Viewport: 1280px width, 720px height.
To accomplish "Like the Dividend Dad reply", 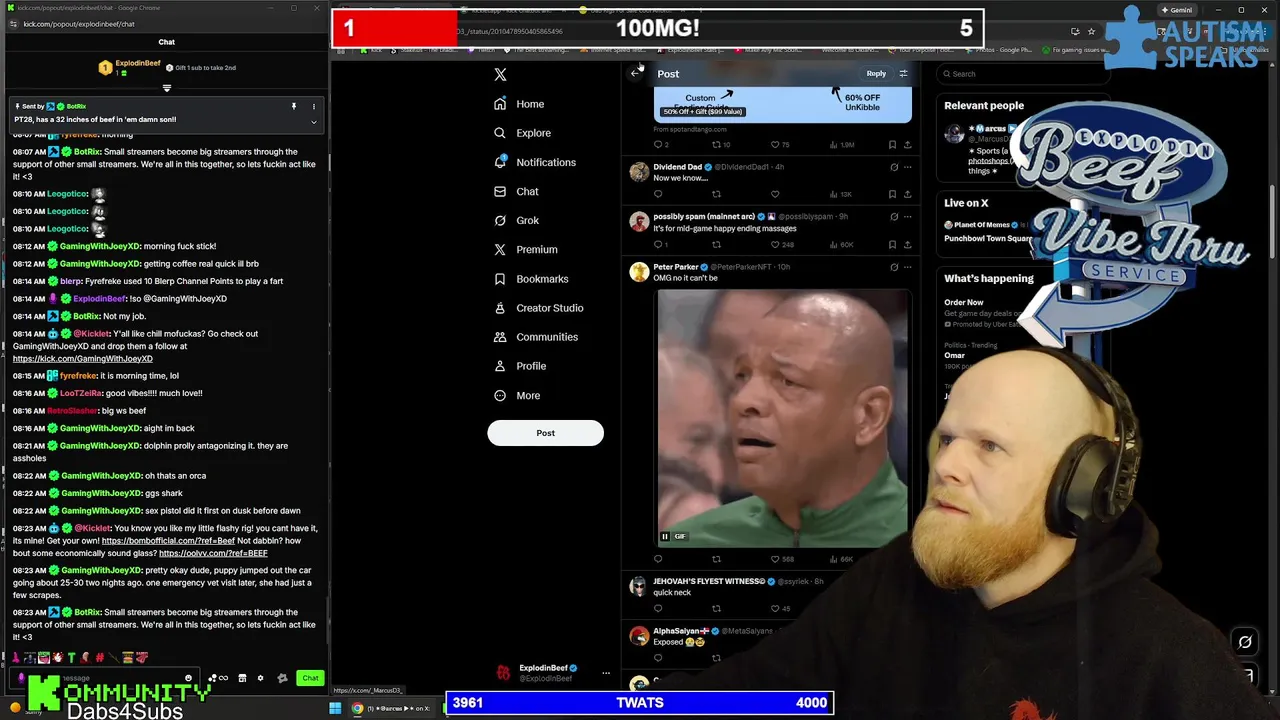I will click(x=775, y=194).
